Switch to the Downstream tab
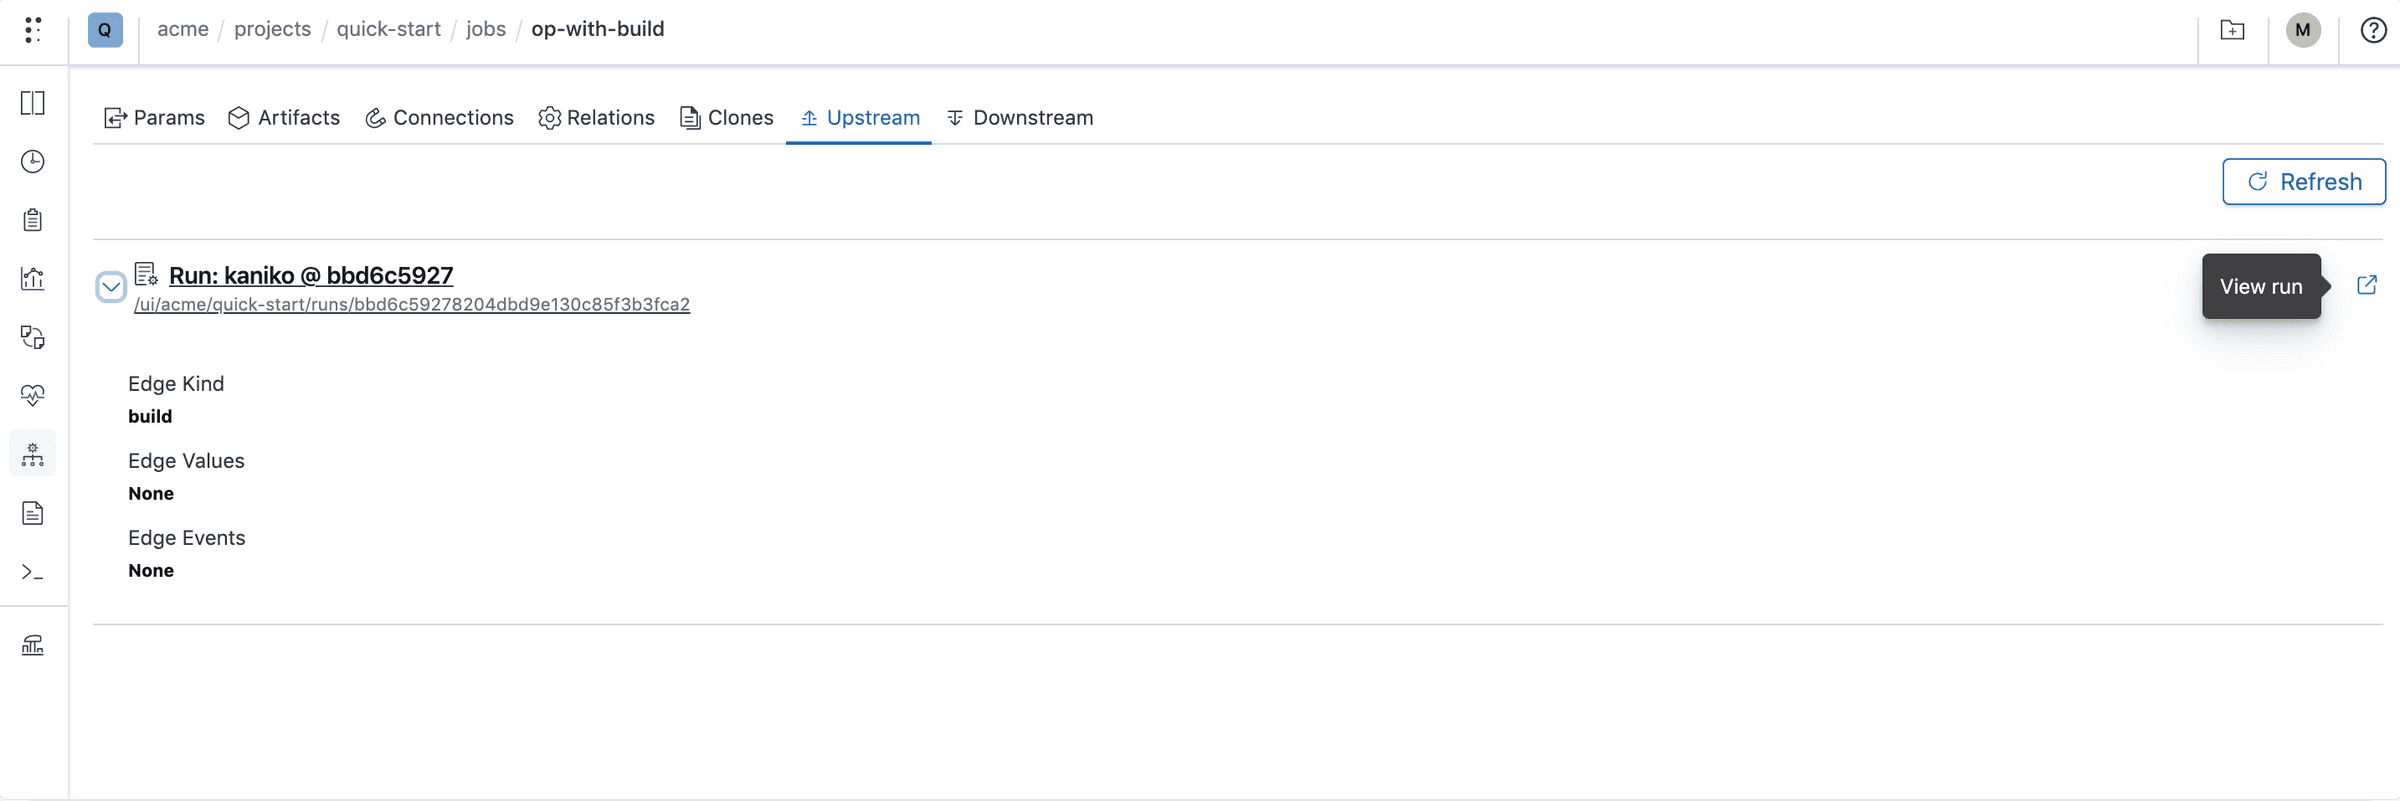This screenshot has width=2400, height=801. [x=1020, y=117]
